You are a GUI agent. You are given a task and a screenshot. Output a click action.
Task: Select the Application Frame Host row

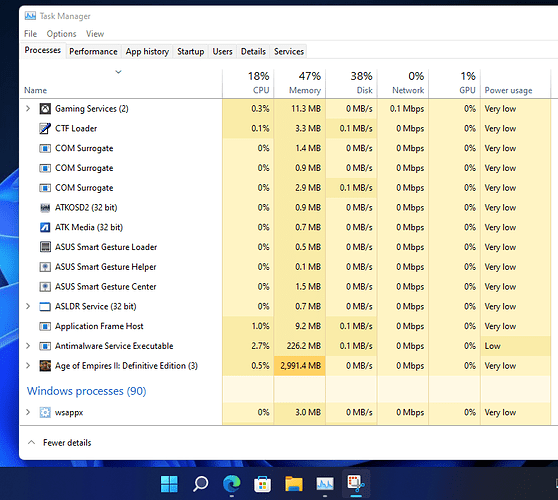(x=285, y=326)
